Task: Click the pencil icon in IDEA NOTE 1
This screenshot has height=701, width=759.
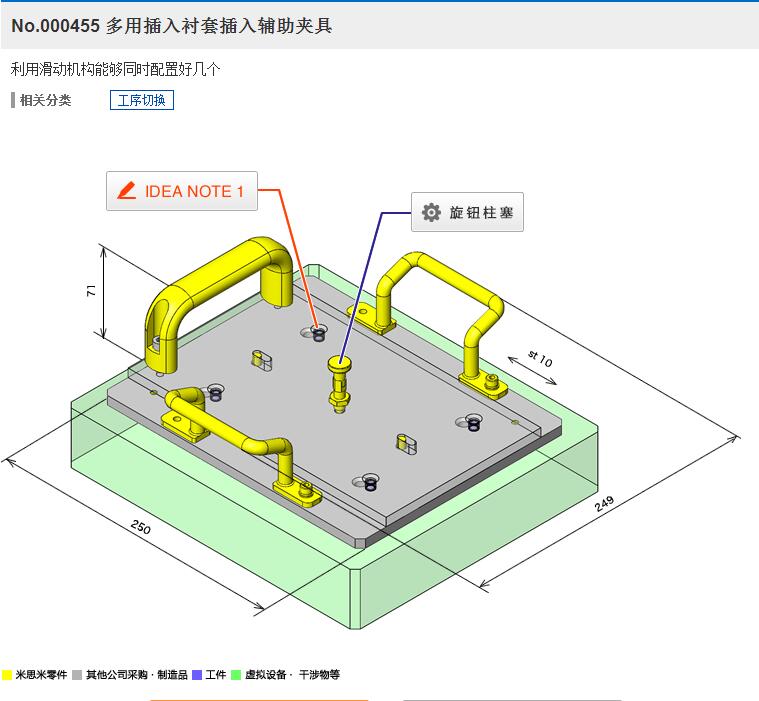Action: tap(127, 191)
